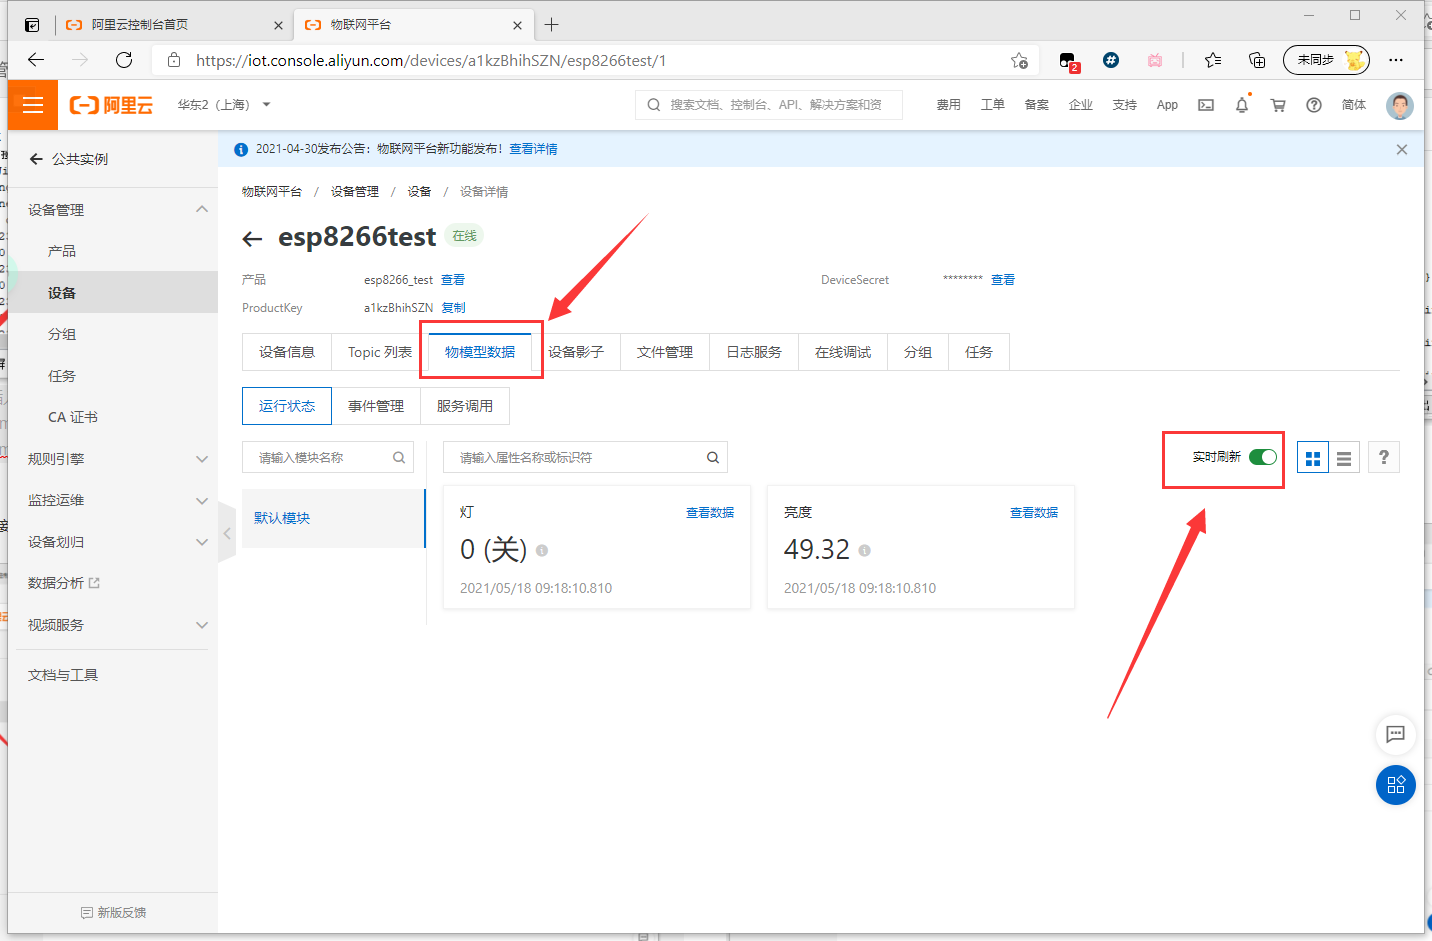Open a new browser tab
1432x941 pixels.
(x=552, y=25)
